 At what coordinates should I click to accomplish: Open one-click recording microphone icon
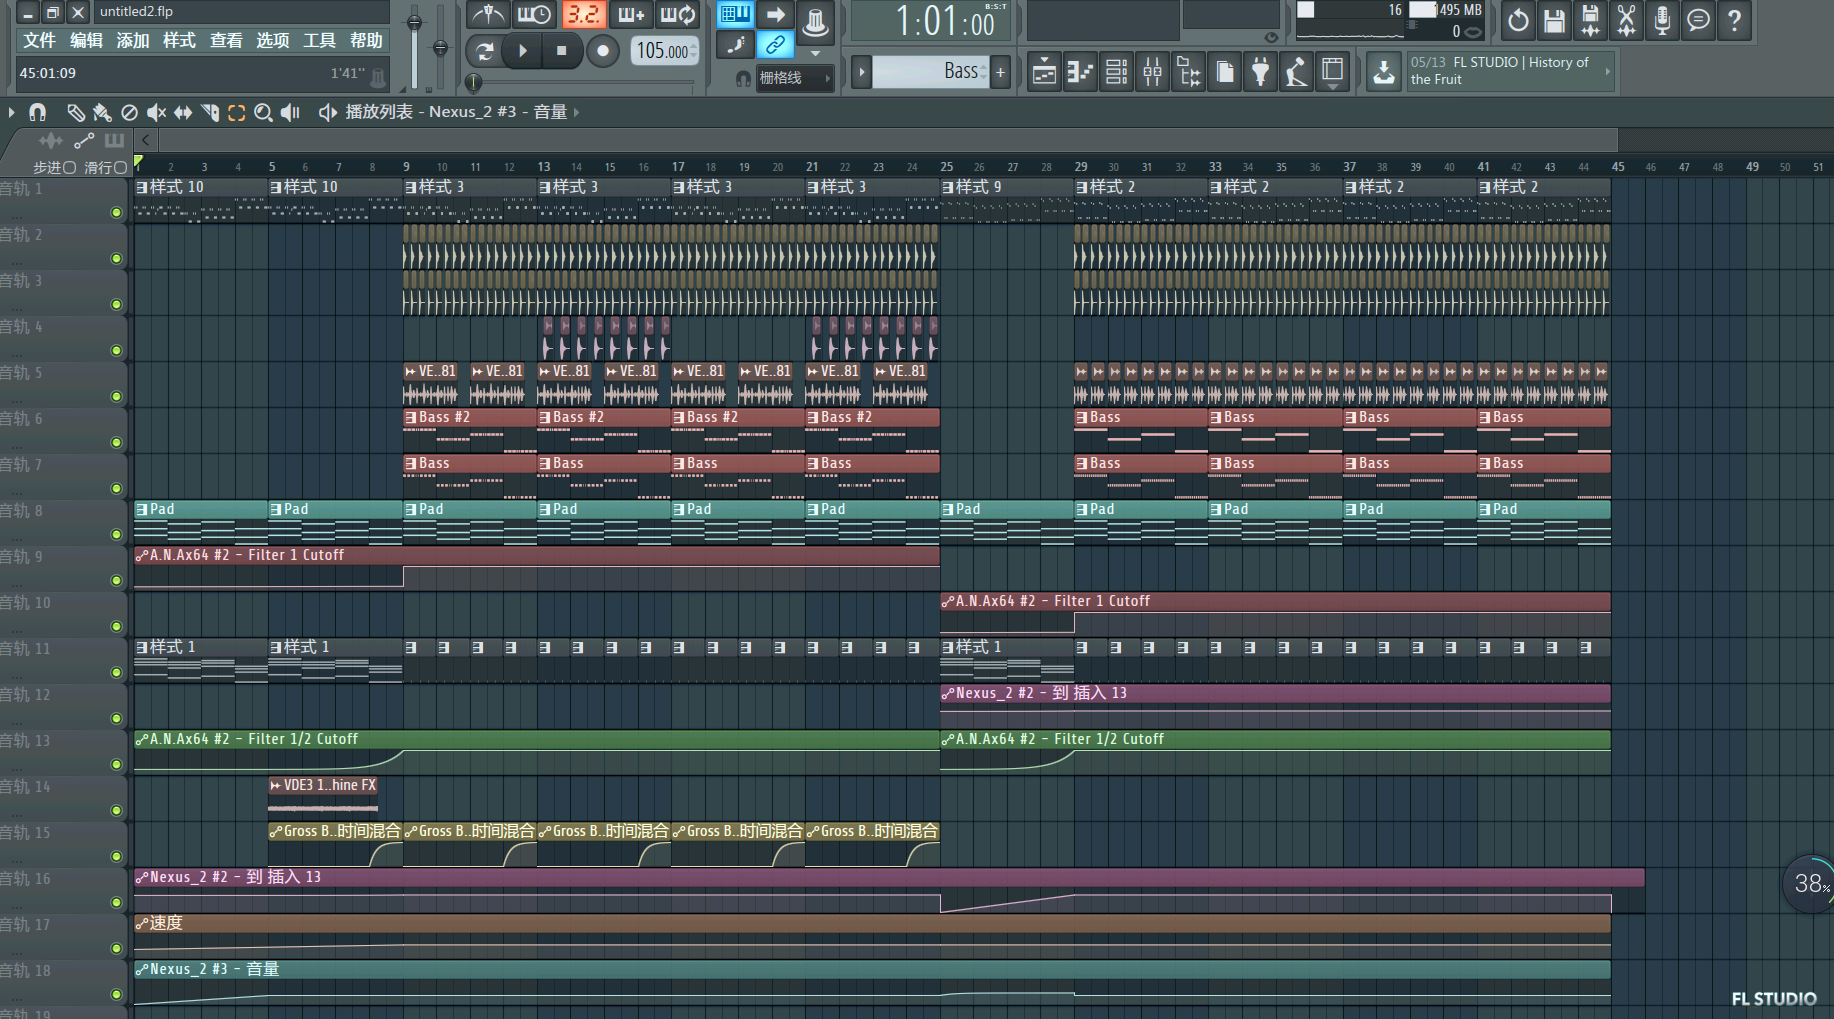(1662, 20)
